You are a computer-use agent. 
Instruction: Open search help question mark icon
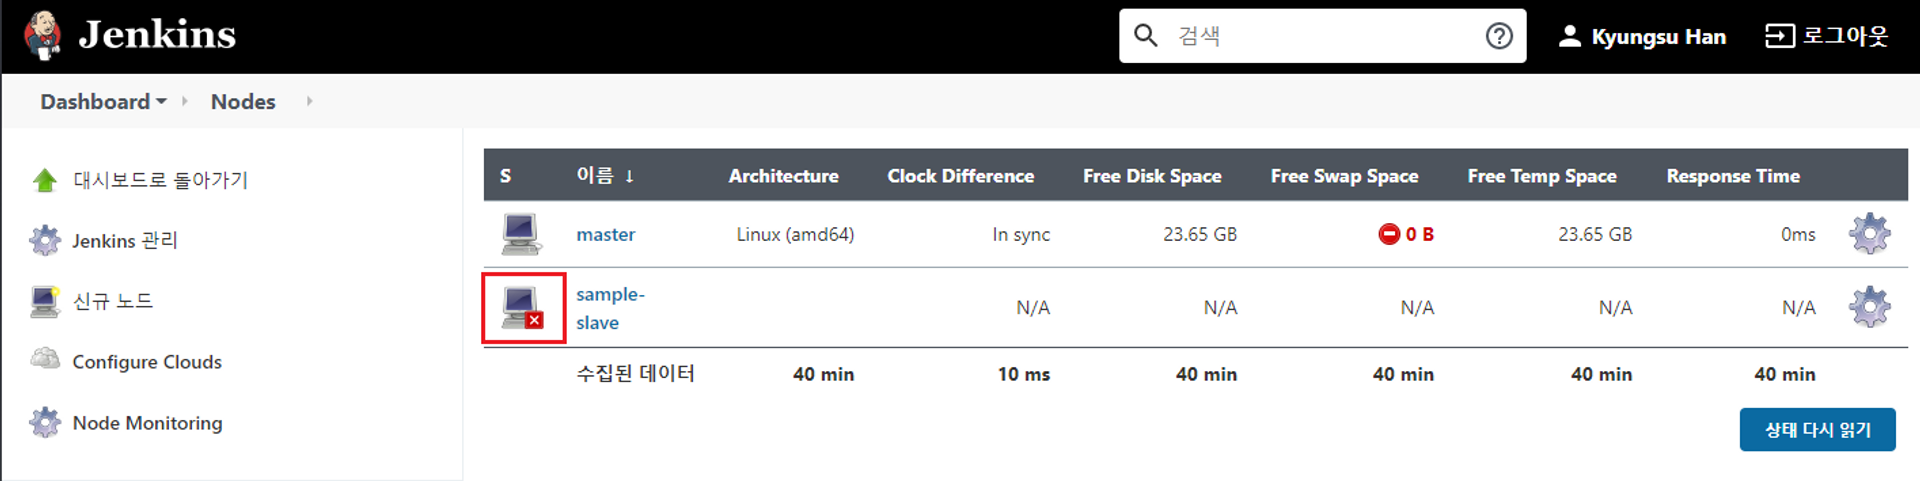[1498, 36]
